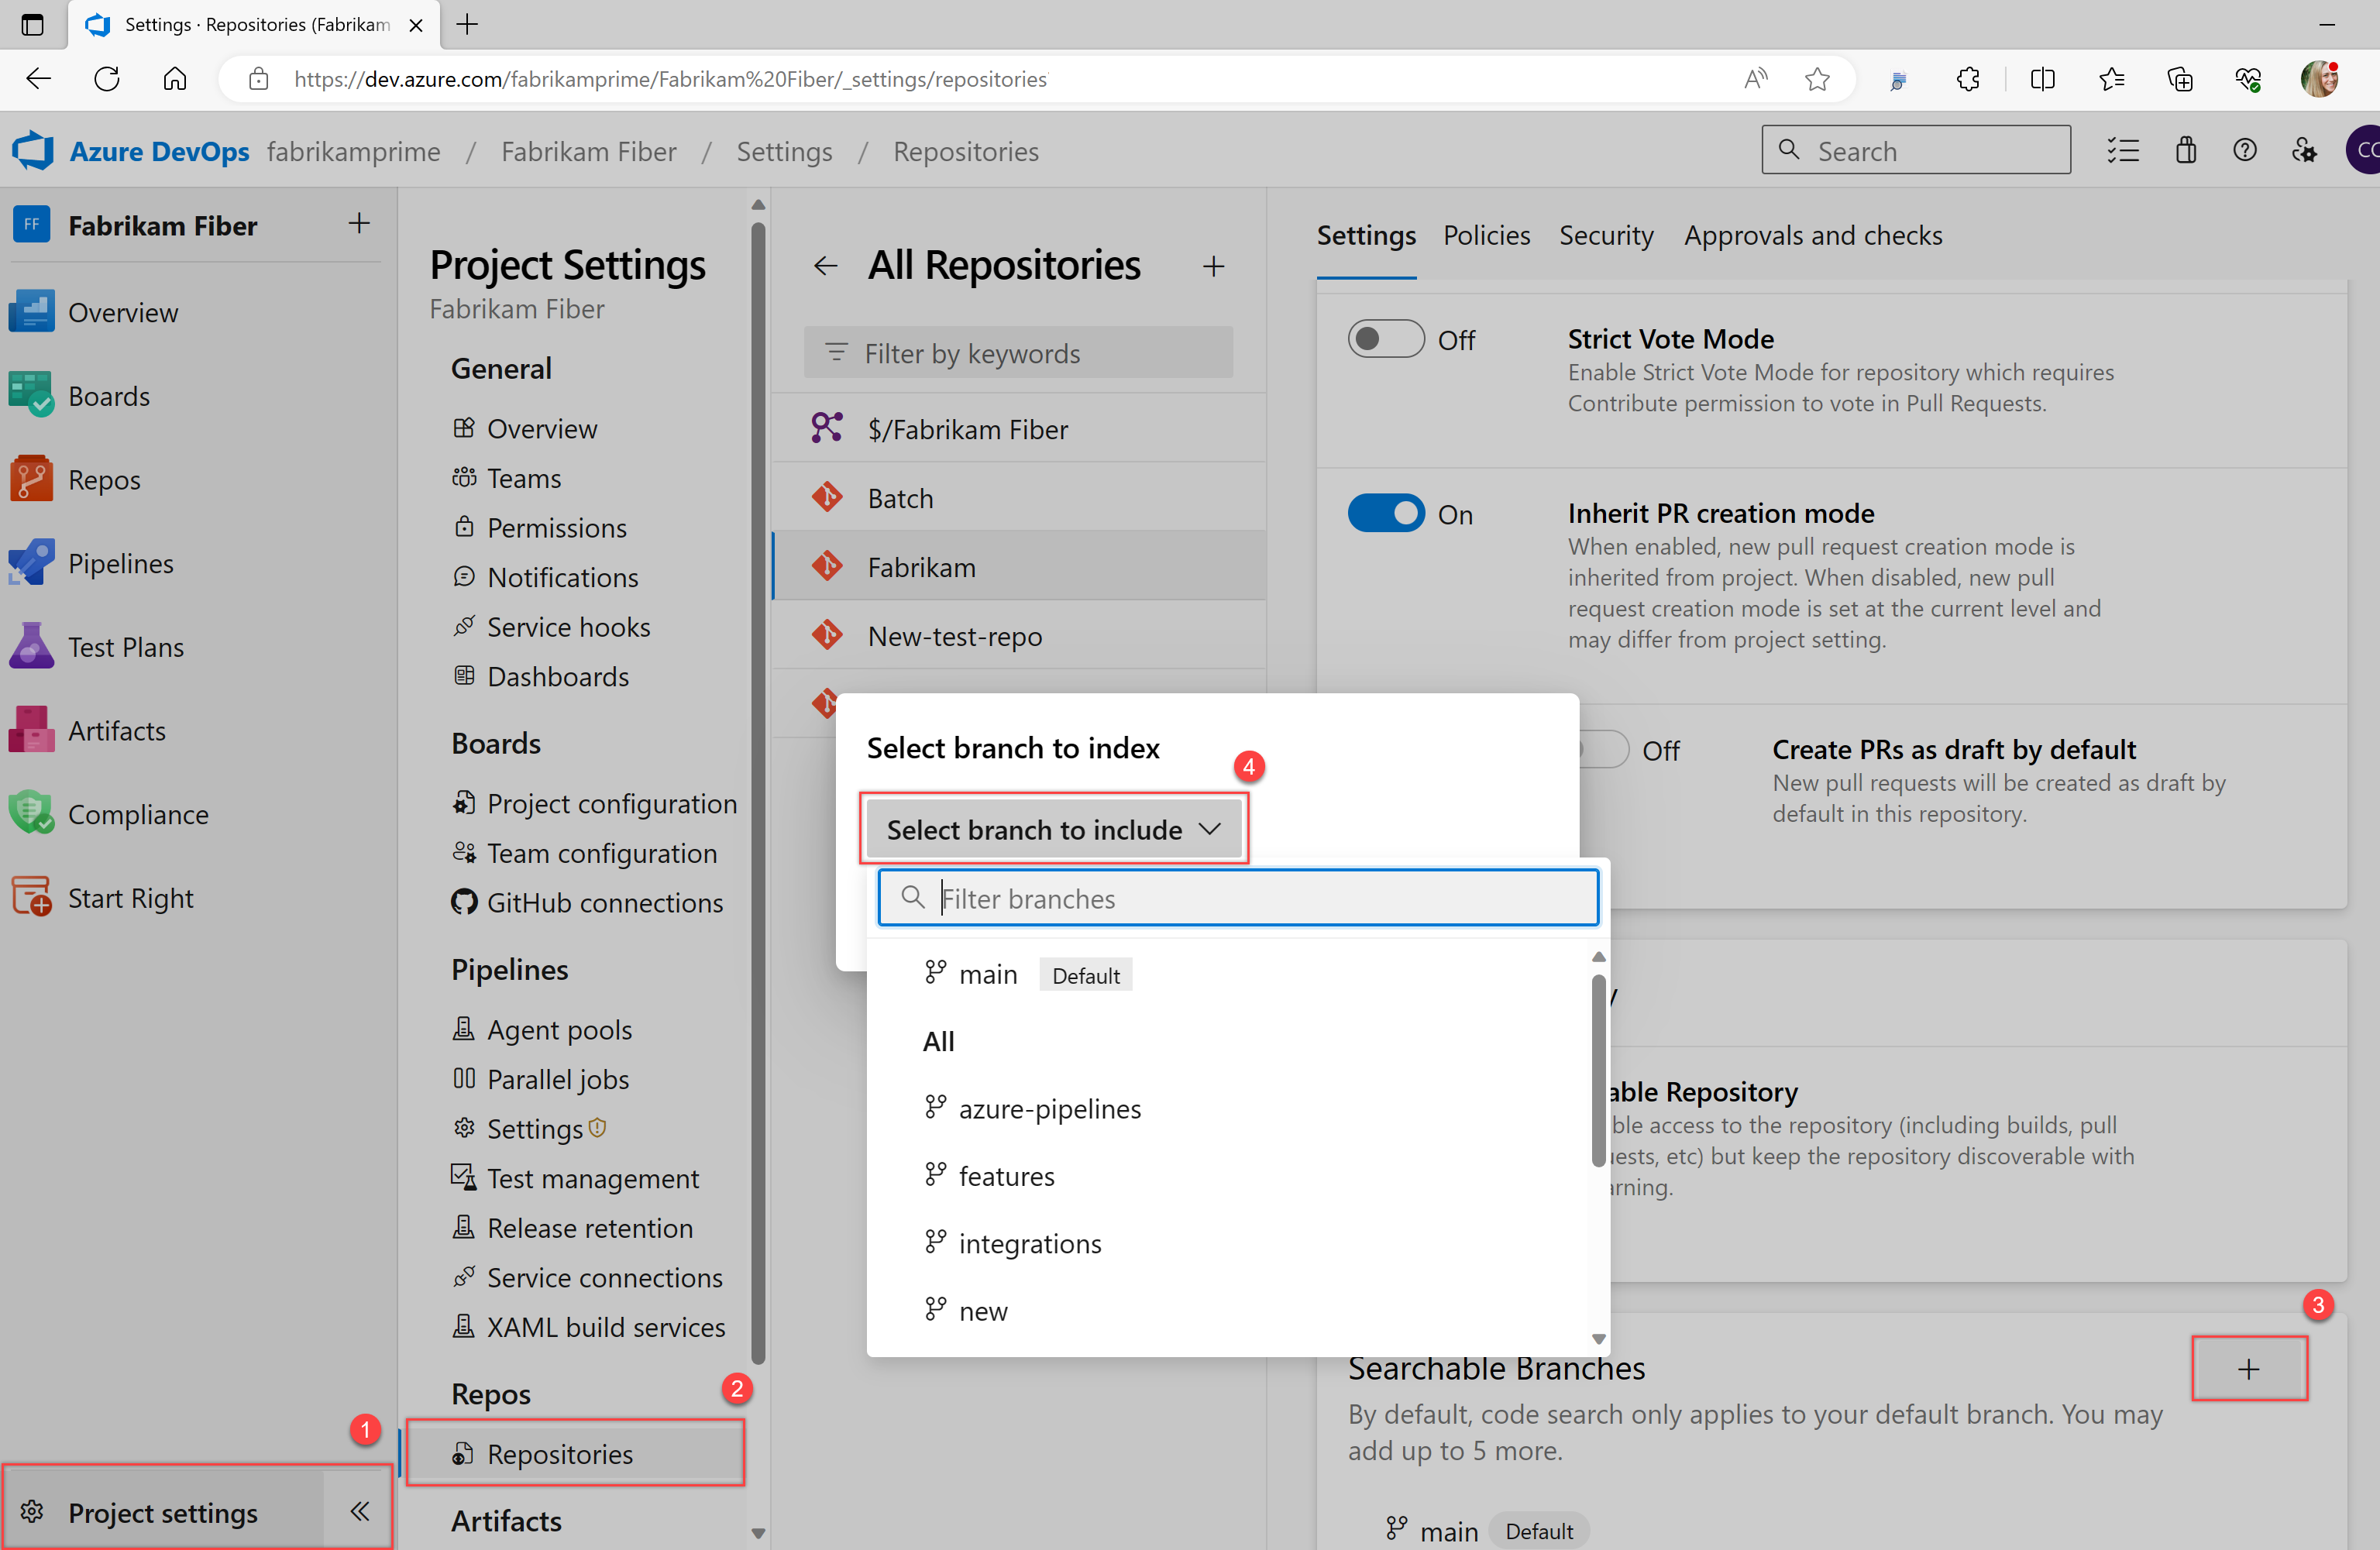
Task: Click the Compliance icon in sidebar
Action: click(31, 813)
